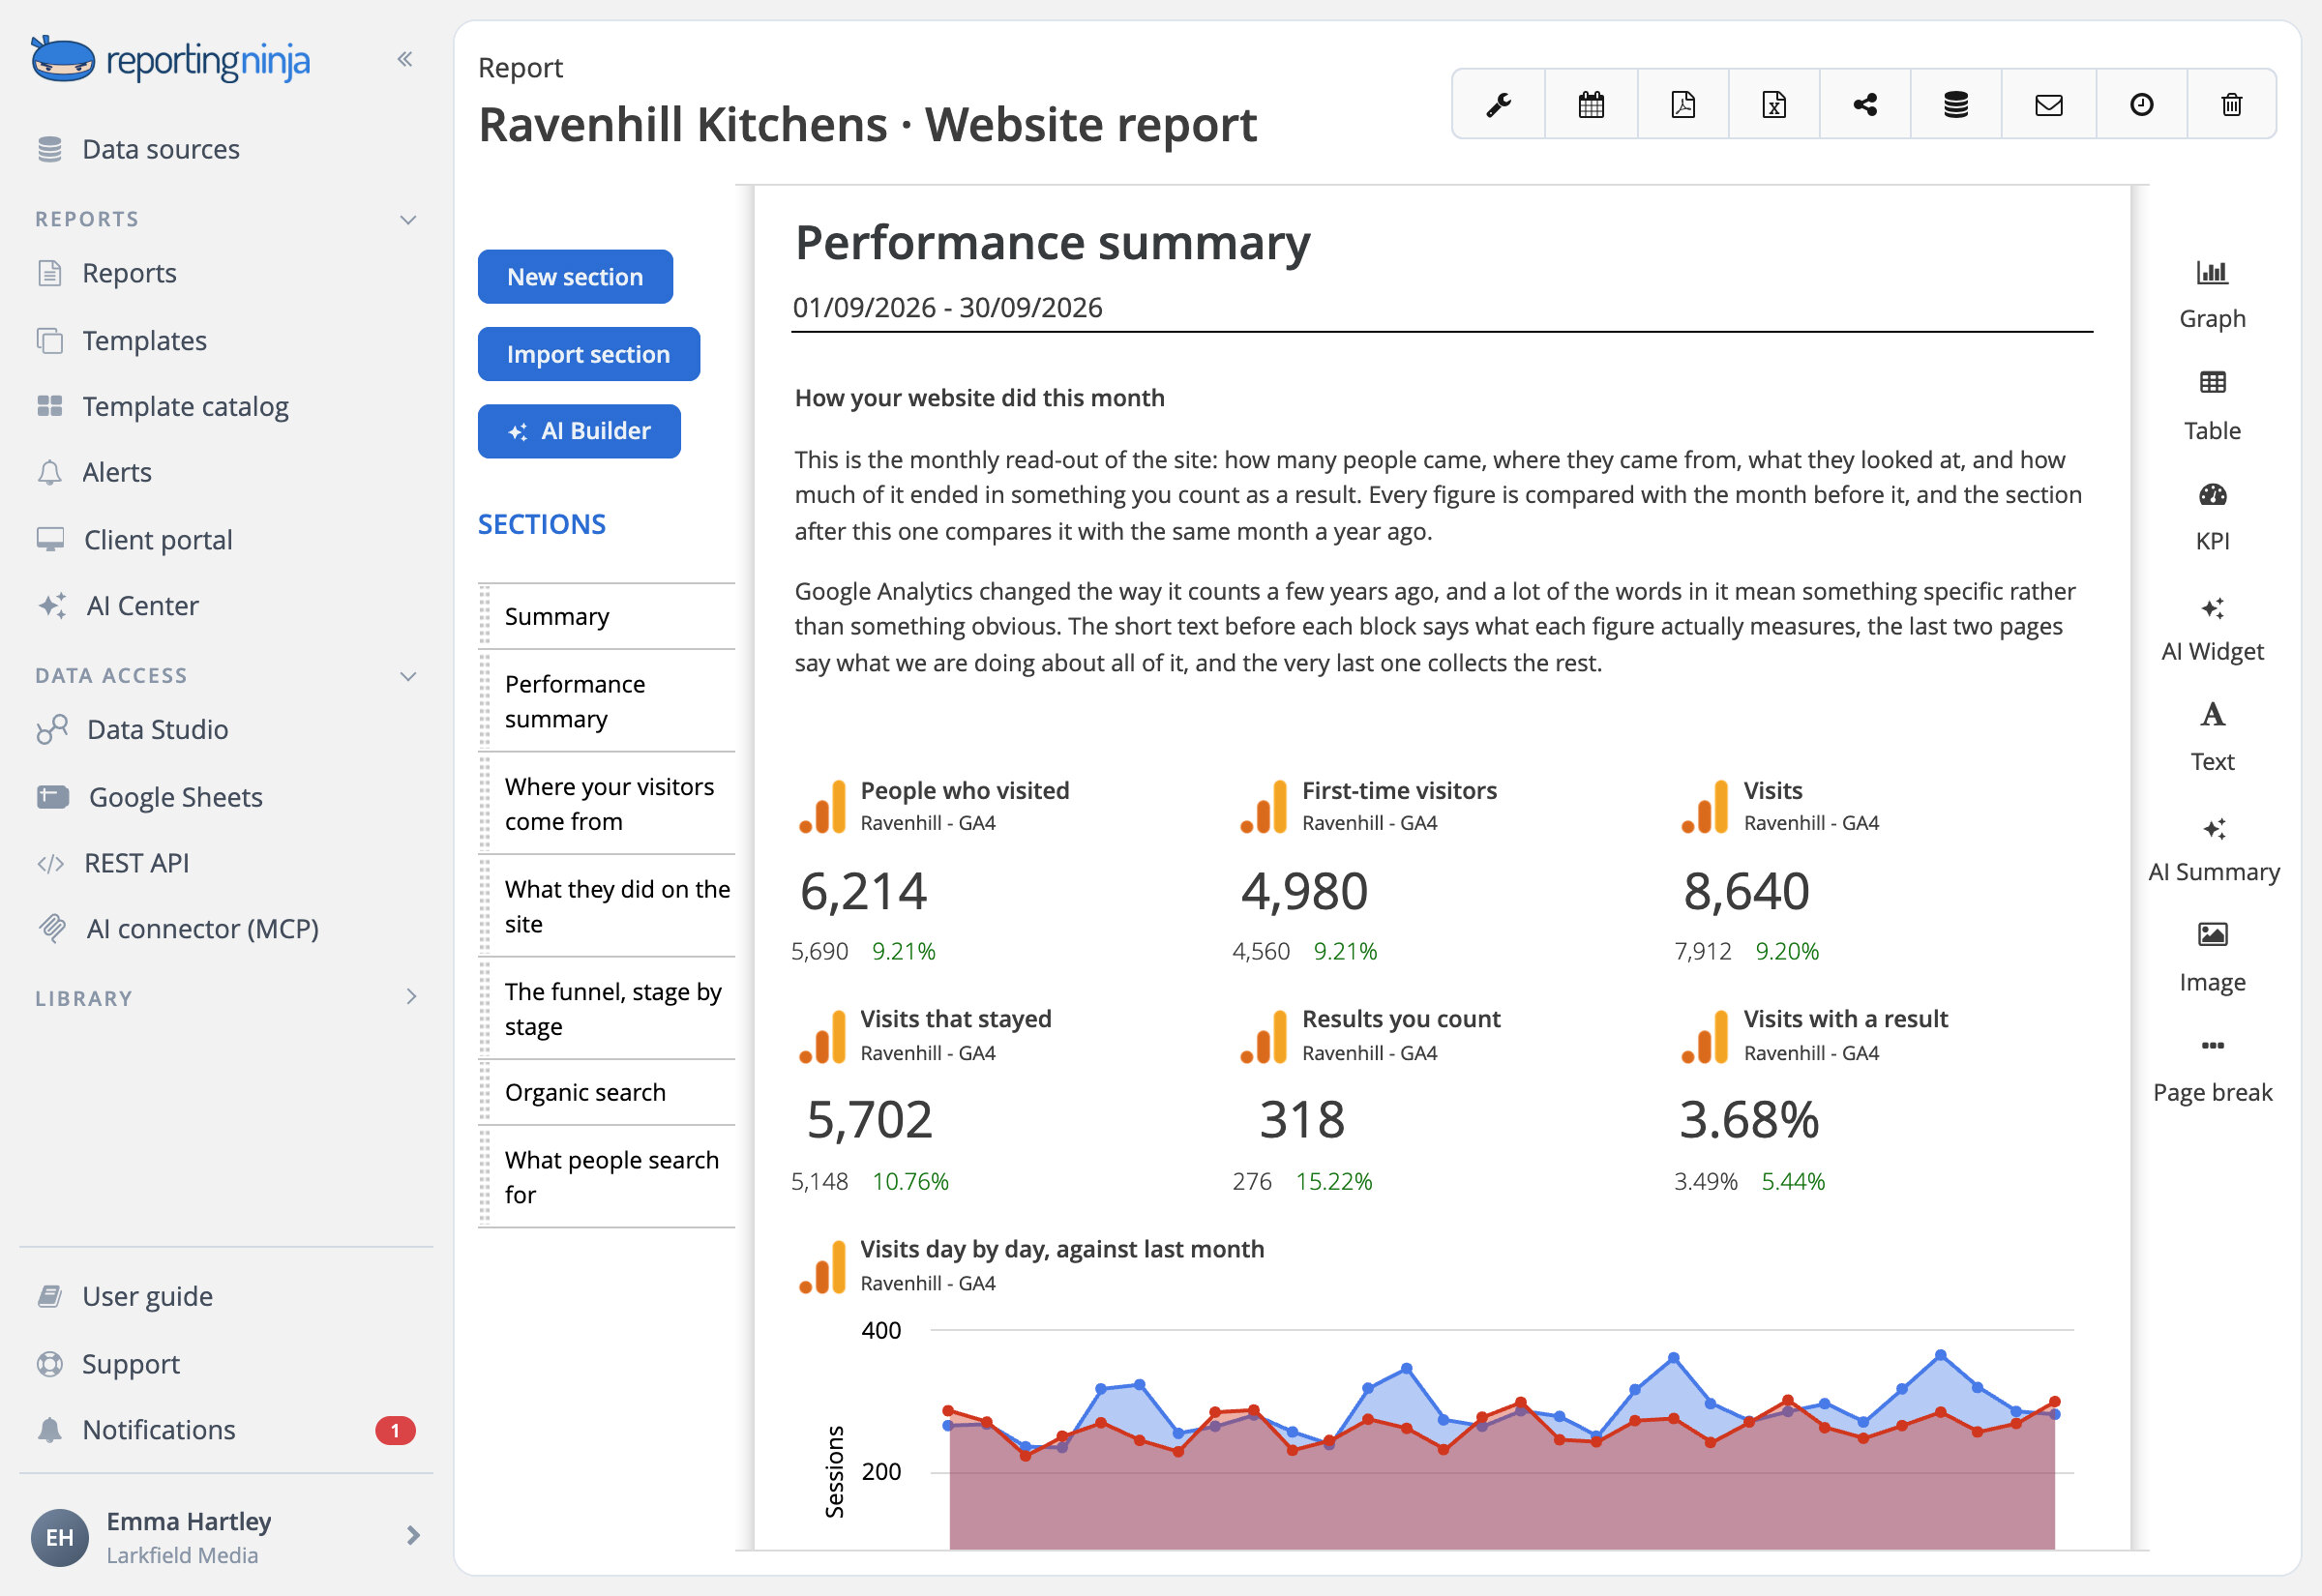
Task: Select the Organic search section
Action: 607,1092
